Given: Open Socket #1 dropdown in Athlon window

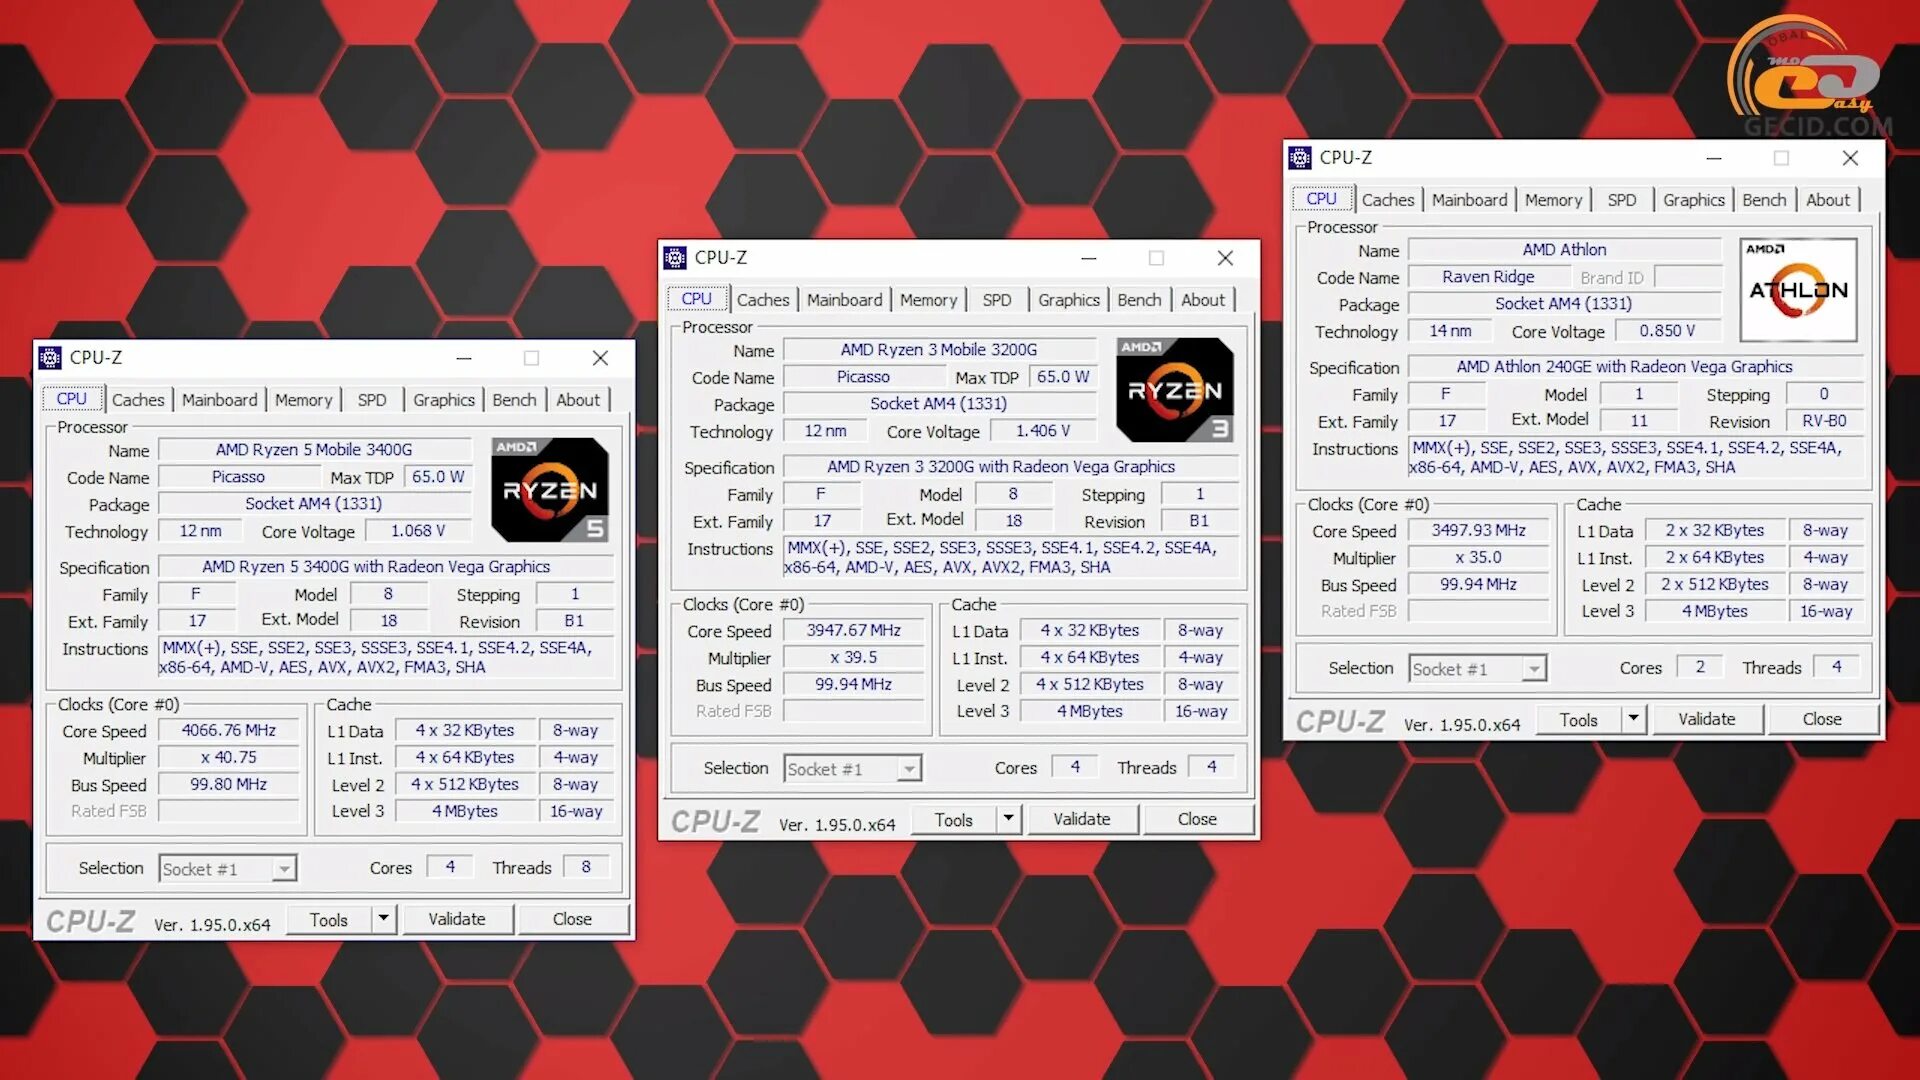Looking at the screenshot, I should [x=1478, y=669].
